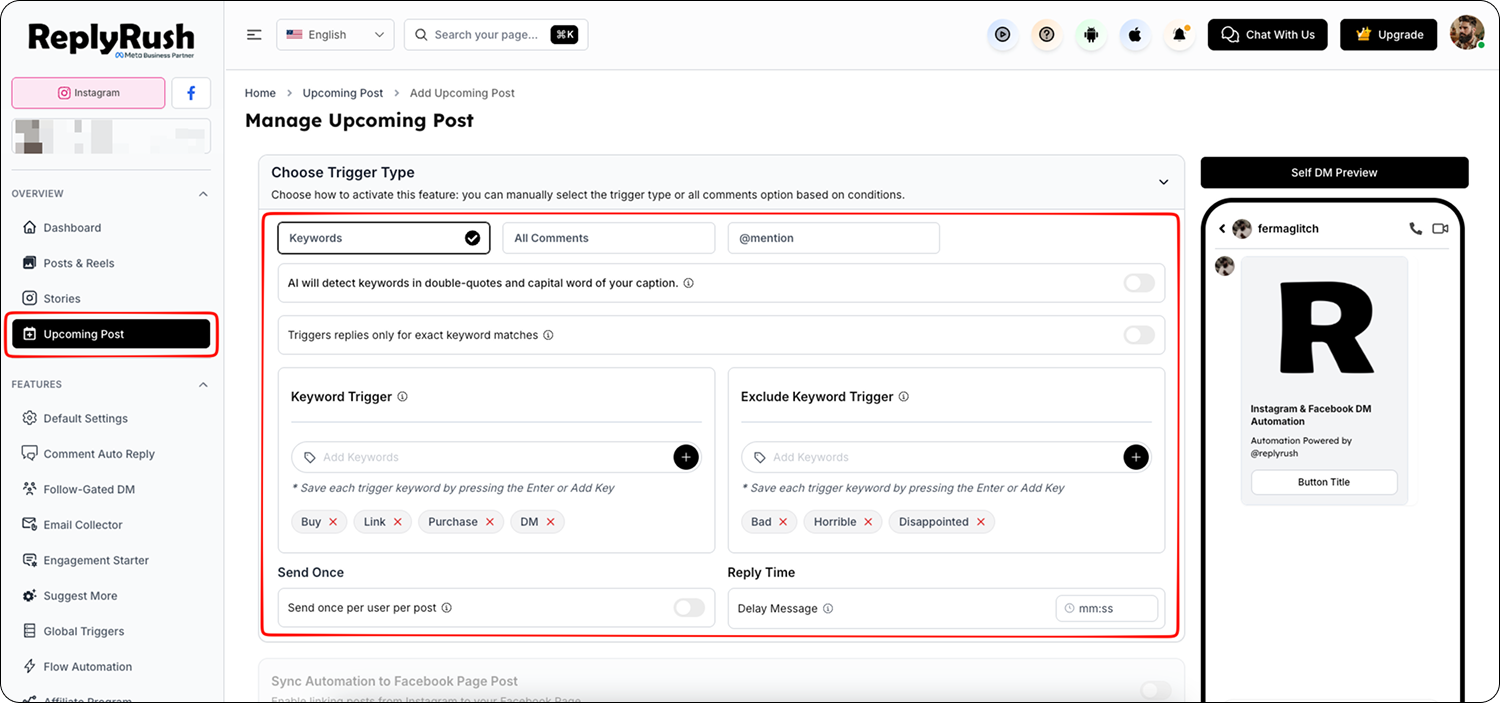Open the video tutorial play icon
Screen dimensions: 1500x703
tap(1002, 34)
